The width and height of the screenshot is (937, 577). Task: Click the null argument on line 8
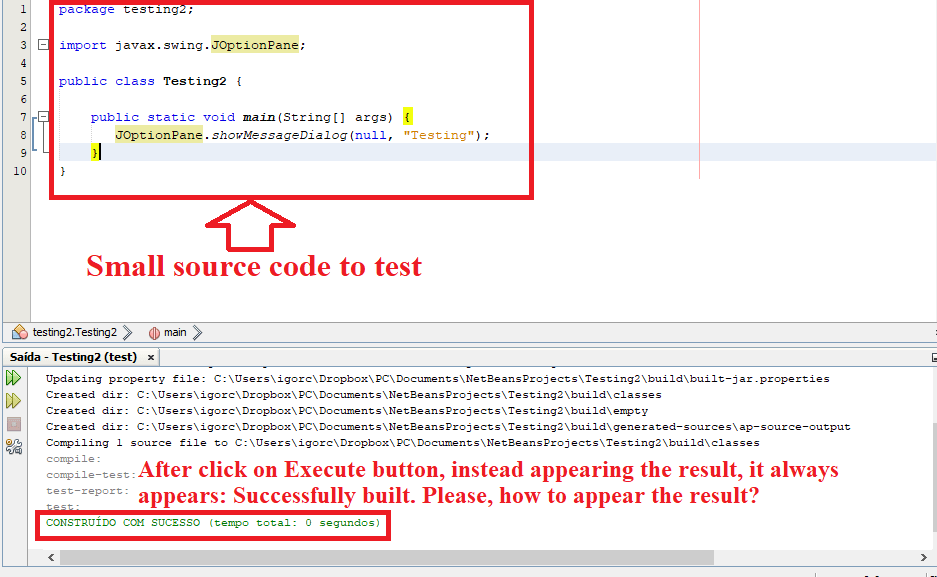[370, 135]
